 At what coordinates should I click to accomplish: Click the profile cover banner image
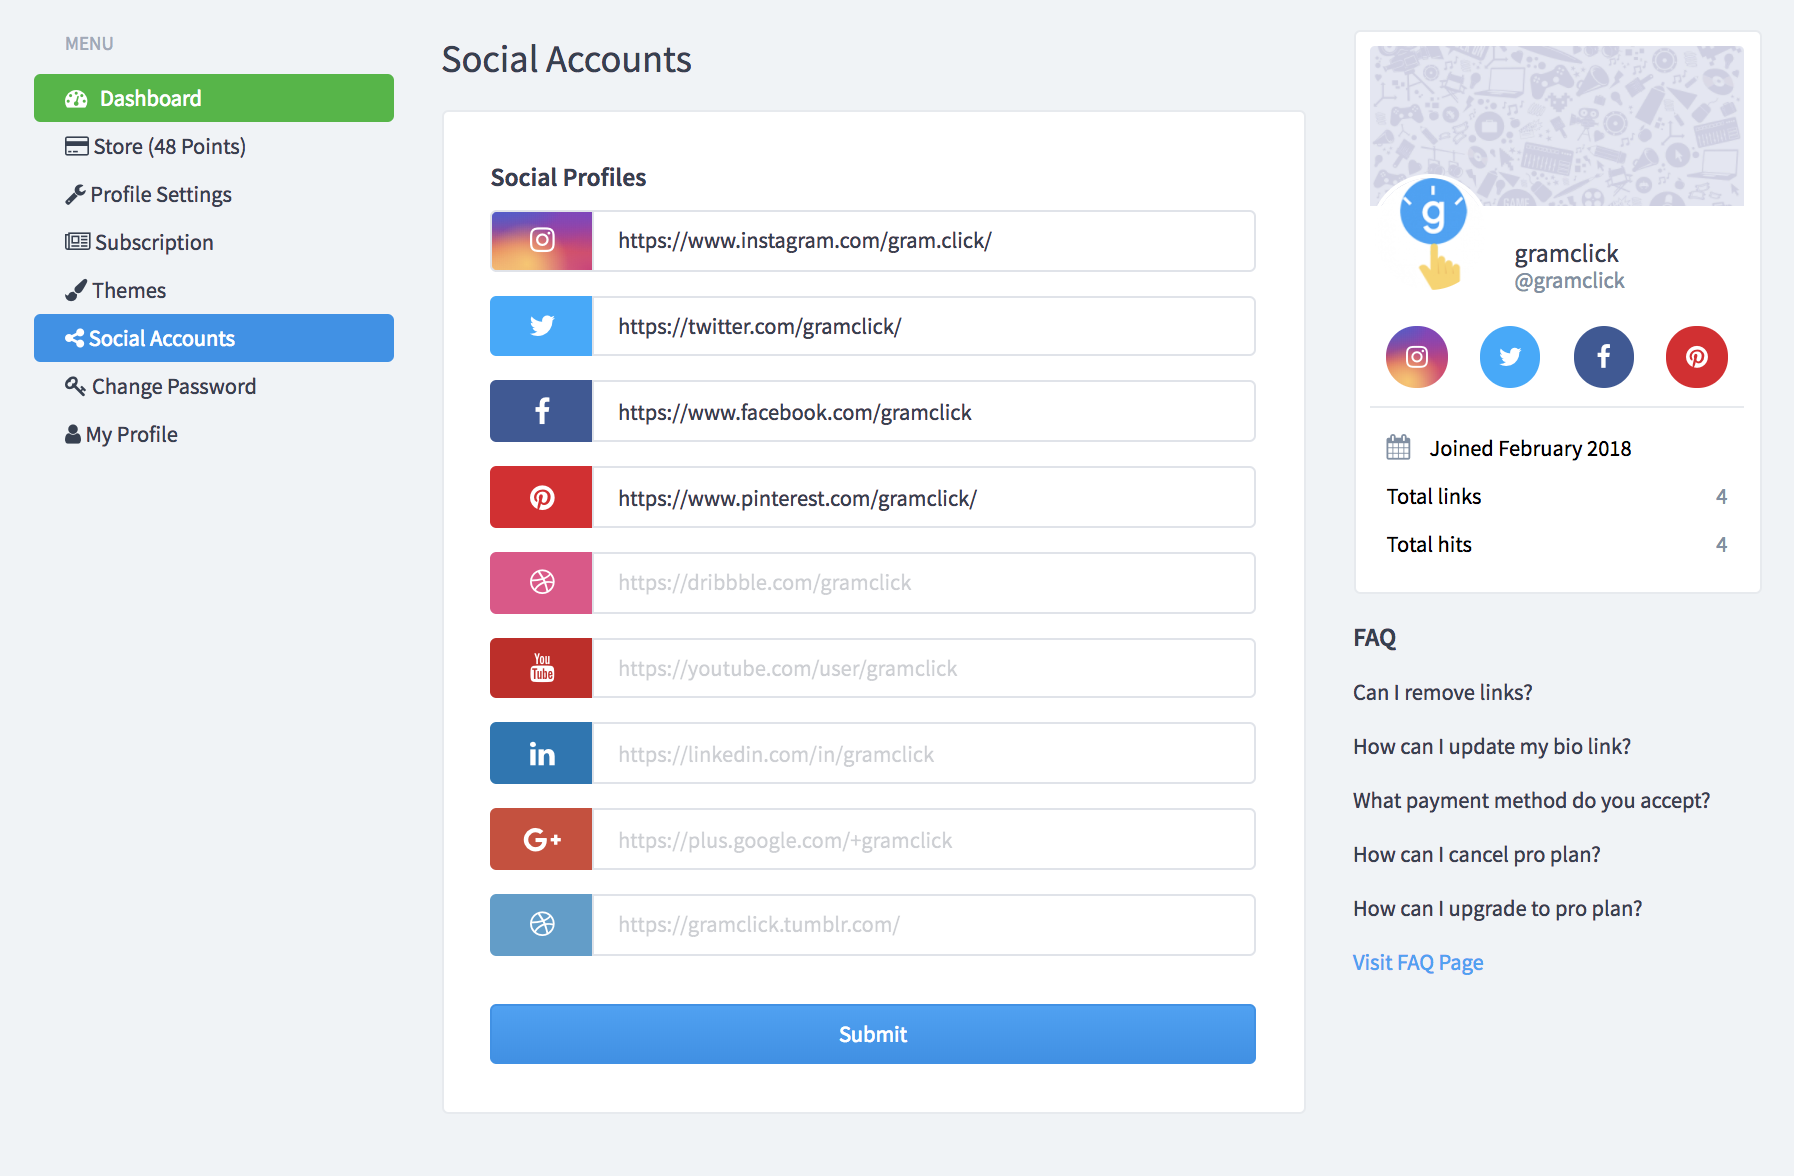tap(1557, 126)
